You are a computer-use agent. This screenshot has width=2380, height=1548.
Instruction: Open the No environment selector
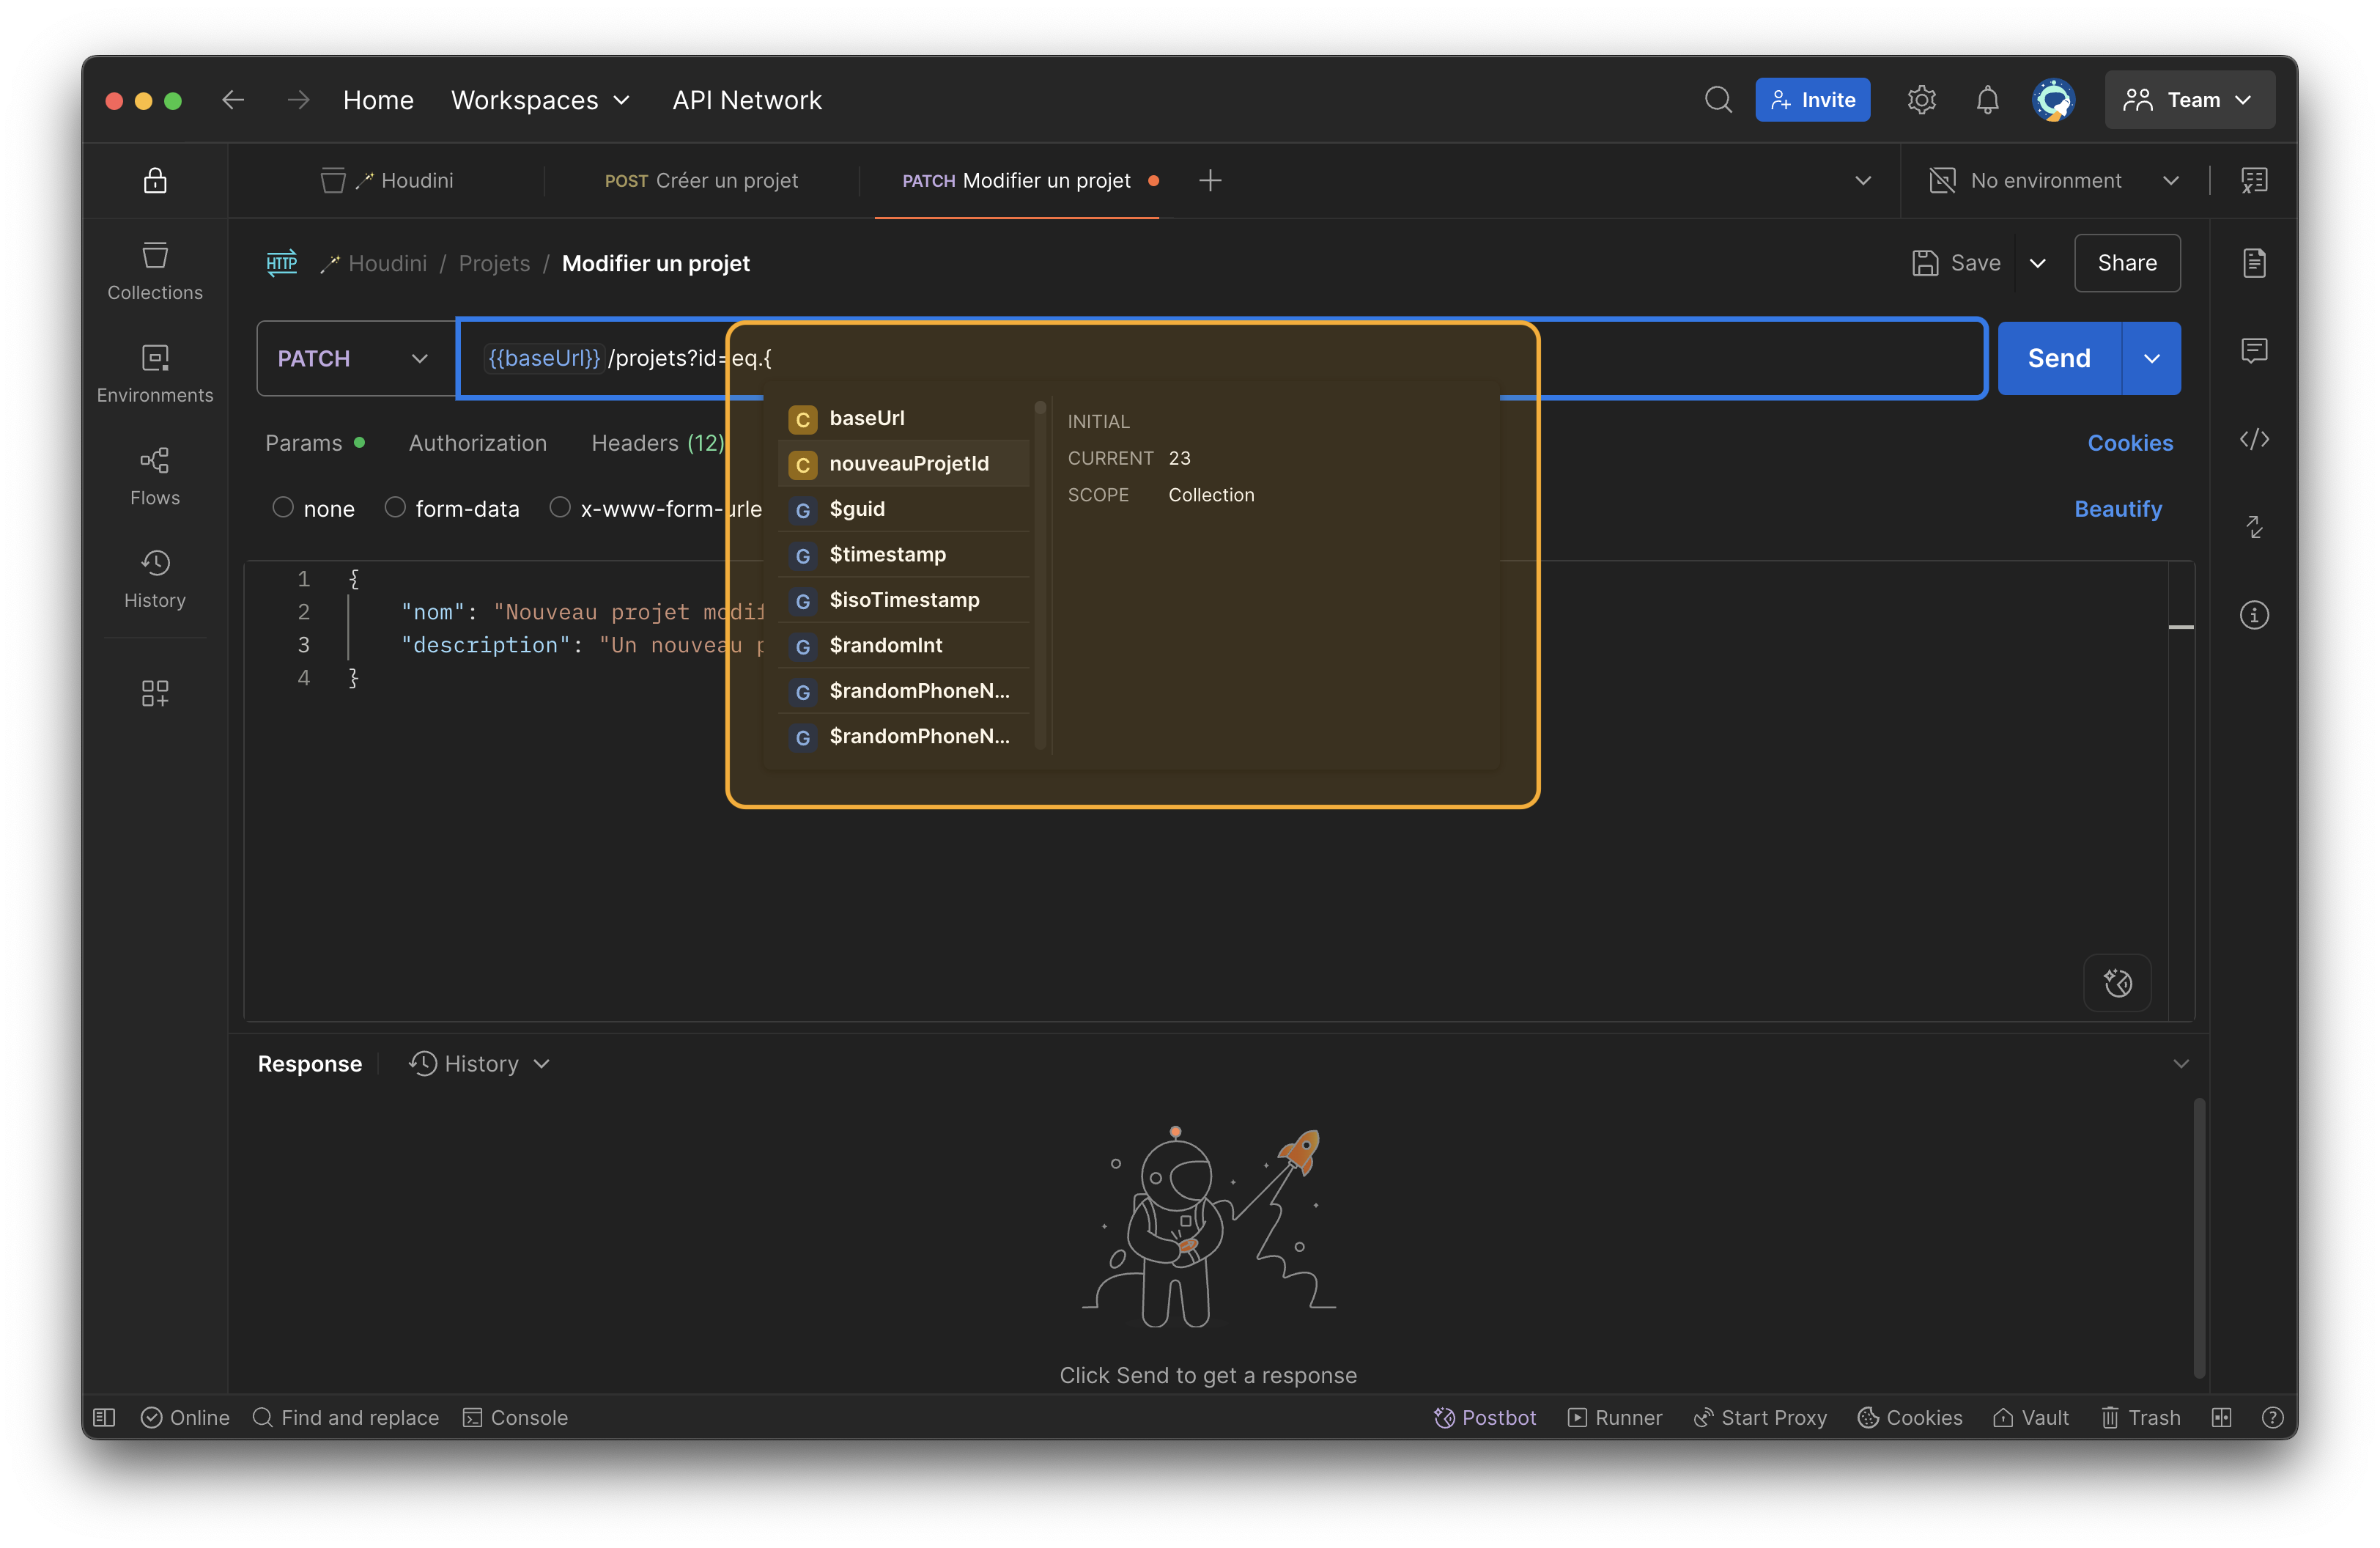click(2054, 180)
